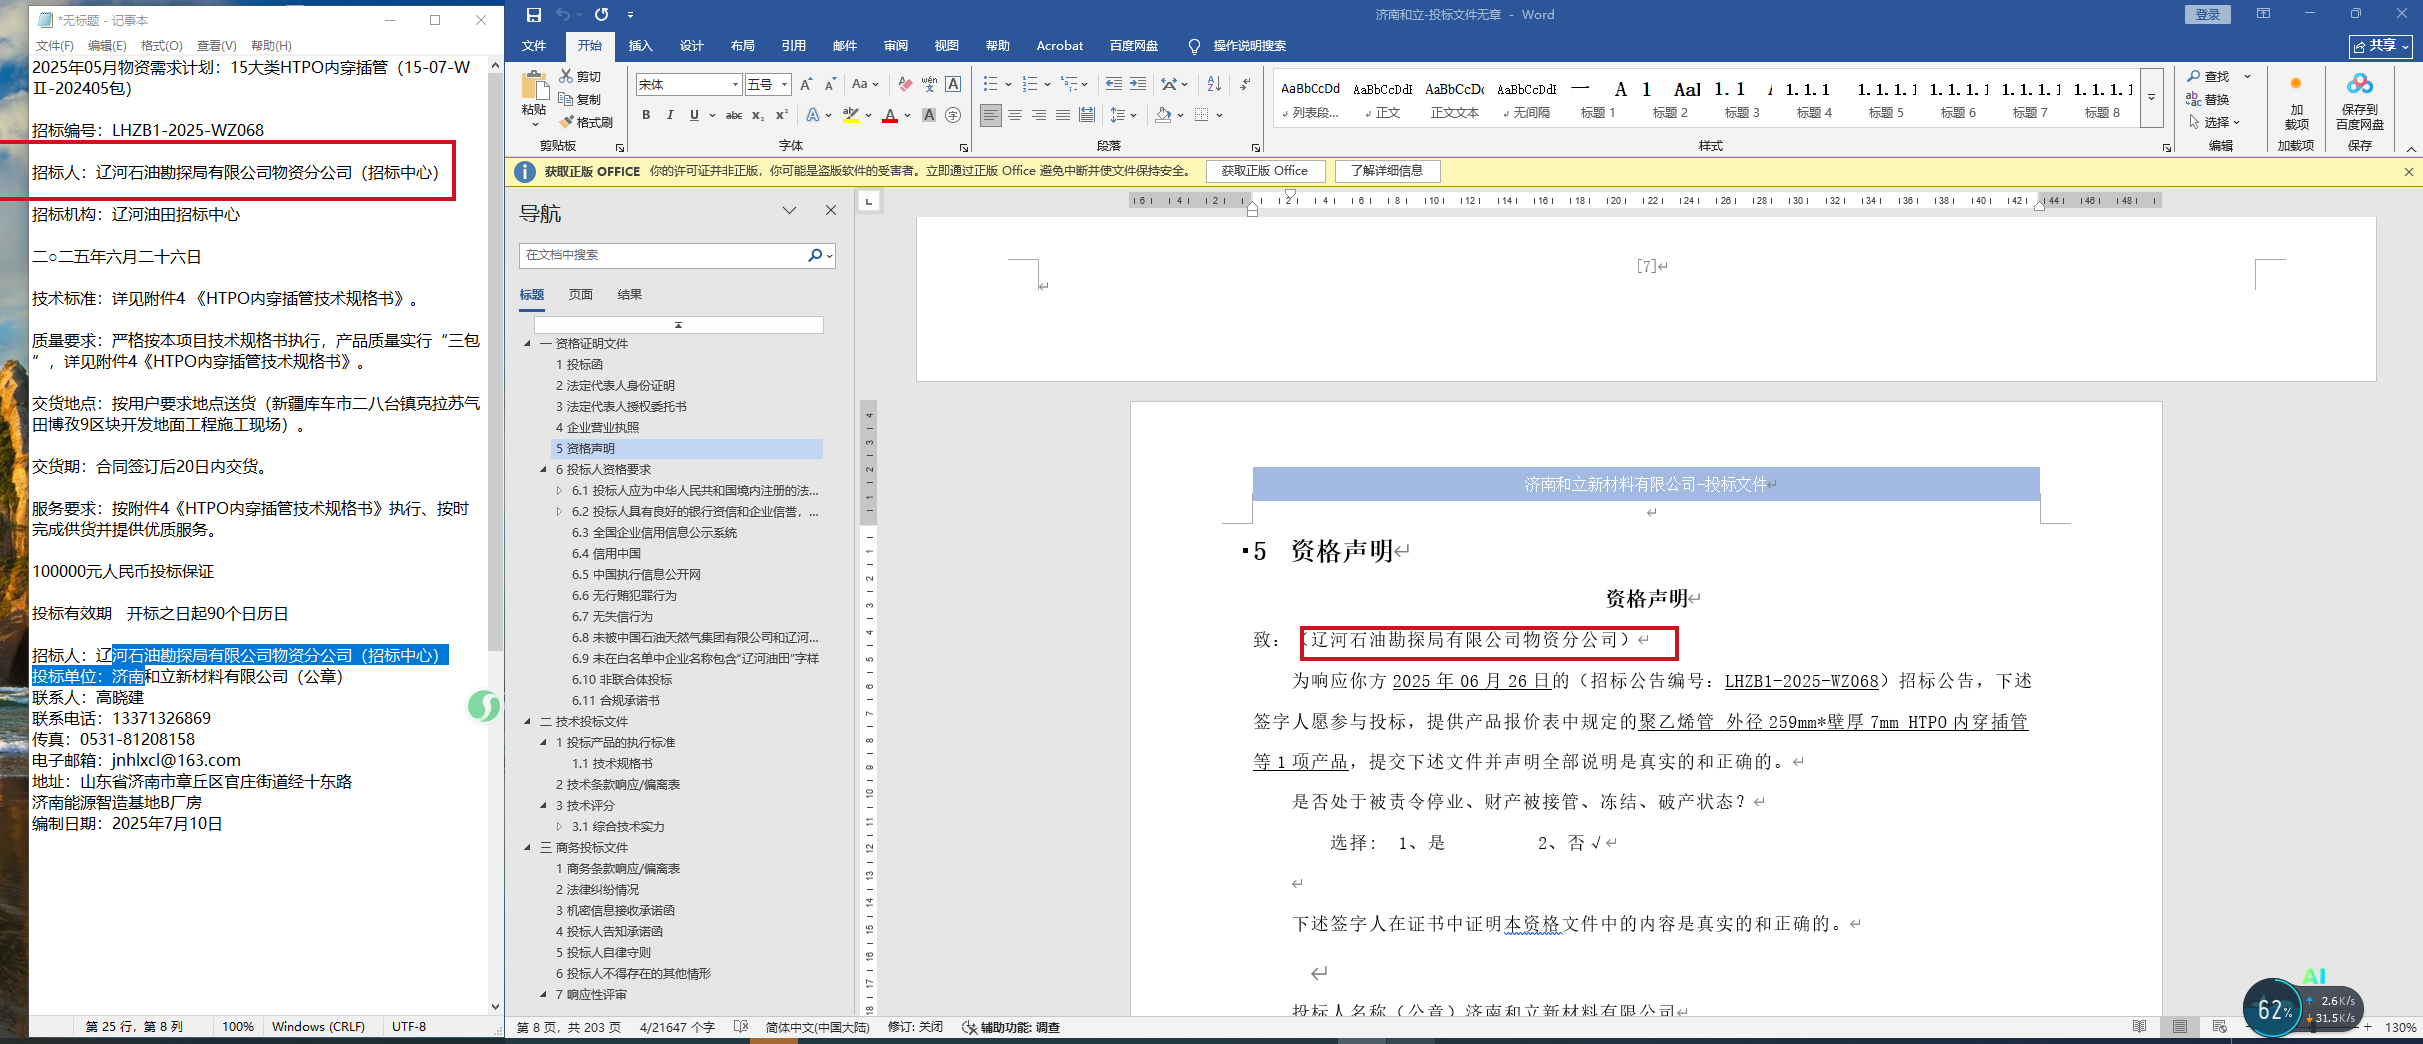Toggle Bold formatting
This screenshot has width=2423, height=1044.
646,115
